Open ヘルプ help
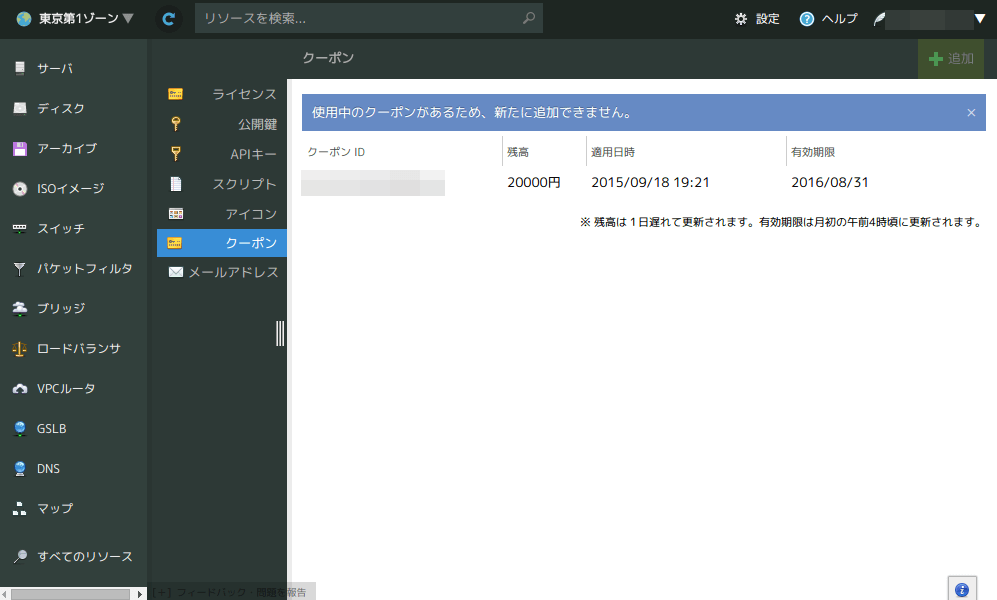This screenshot has height=600, width=997. (829, 19)
